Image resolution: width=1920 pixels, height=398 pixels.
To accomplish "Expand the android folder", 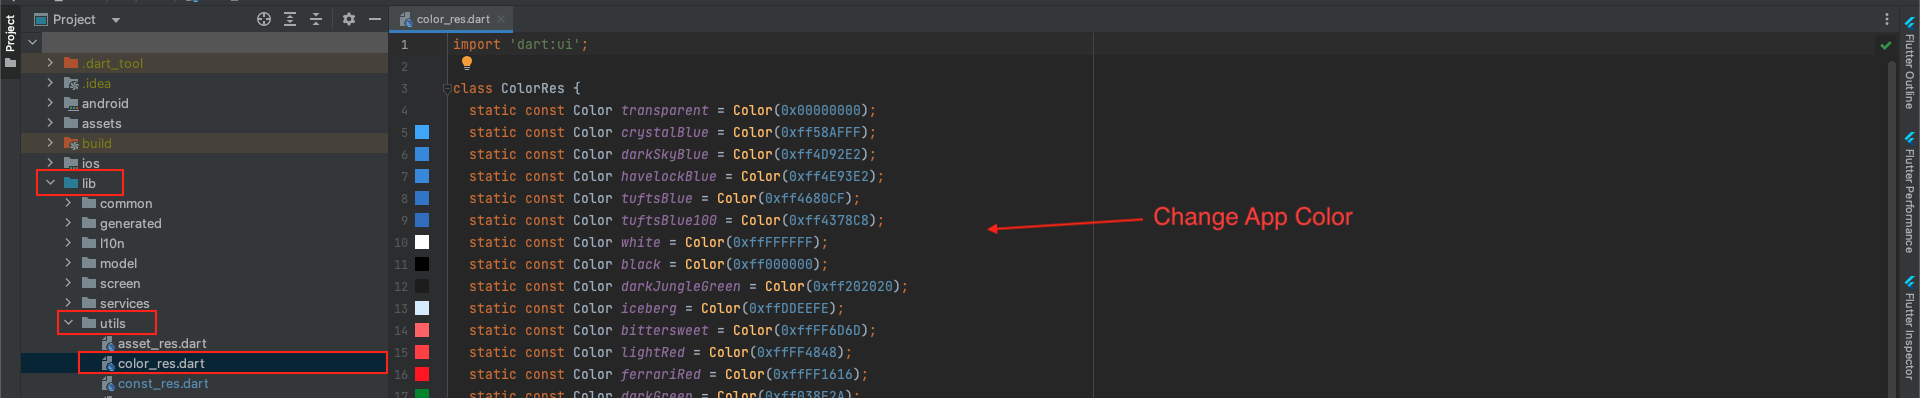I will (x=50, y=103).
